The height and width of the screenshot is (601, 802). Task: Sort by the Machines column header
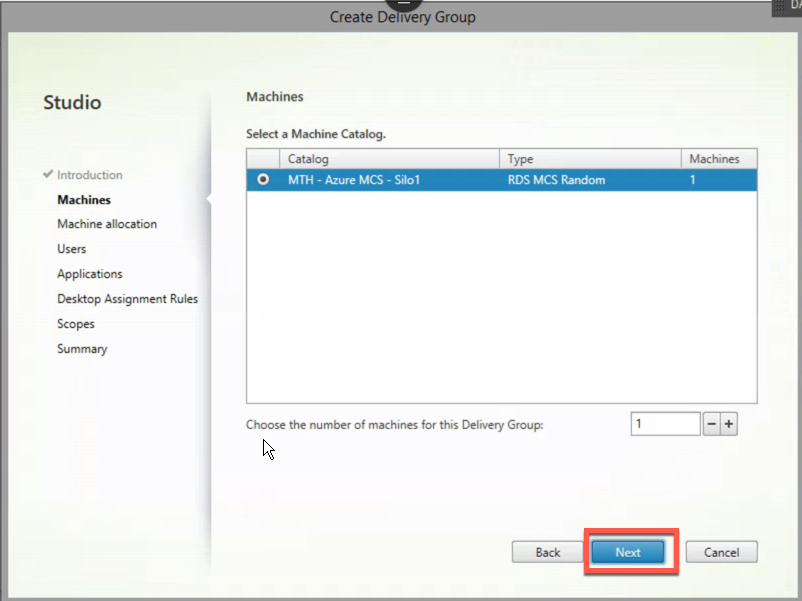pyautogui.click(x=719, y=159)
